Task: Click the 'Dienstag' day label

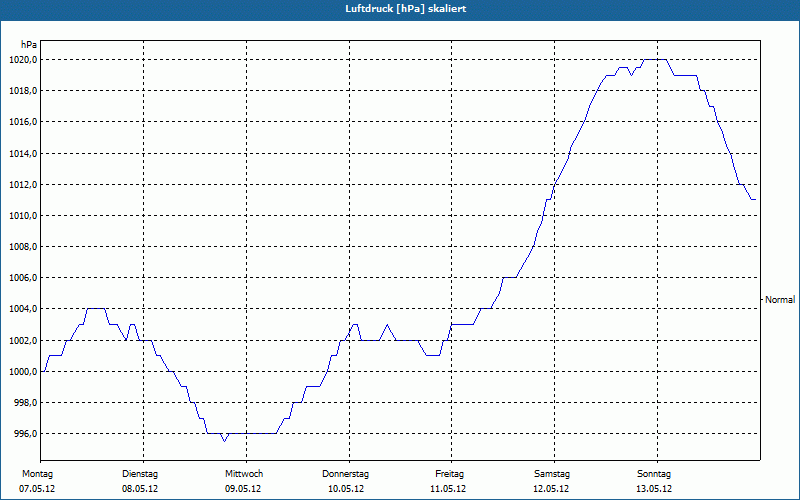Action: pyautogui.click(x=140, y=474)
